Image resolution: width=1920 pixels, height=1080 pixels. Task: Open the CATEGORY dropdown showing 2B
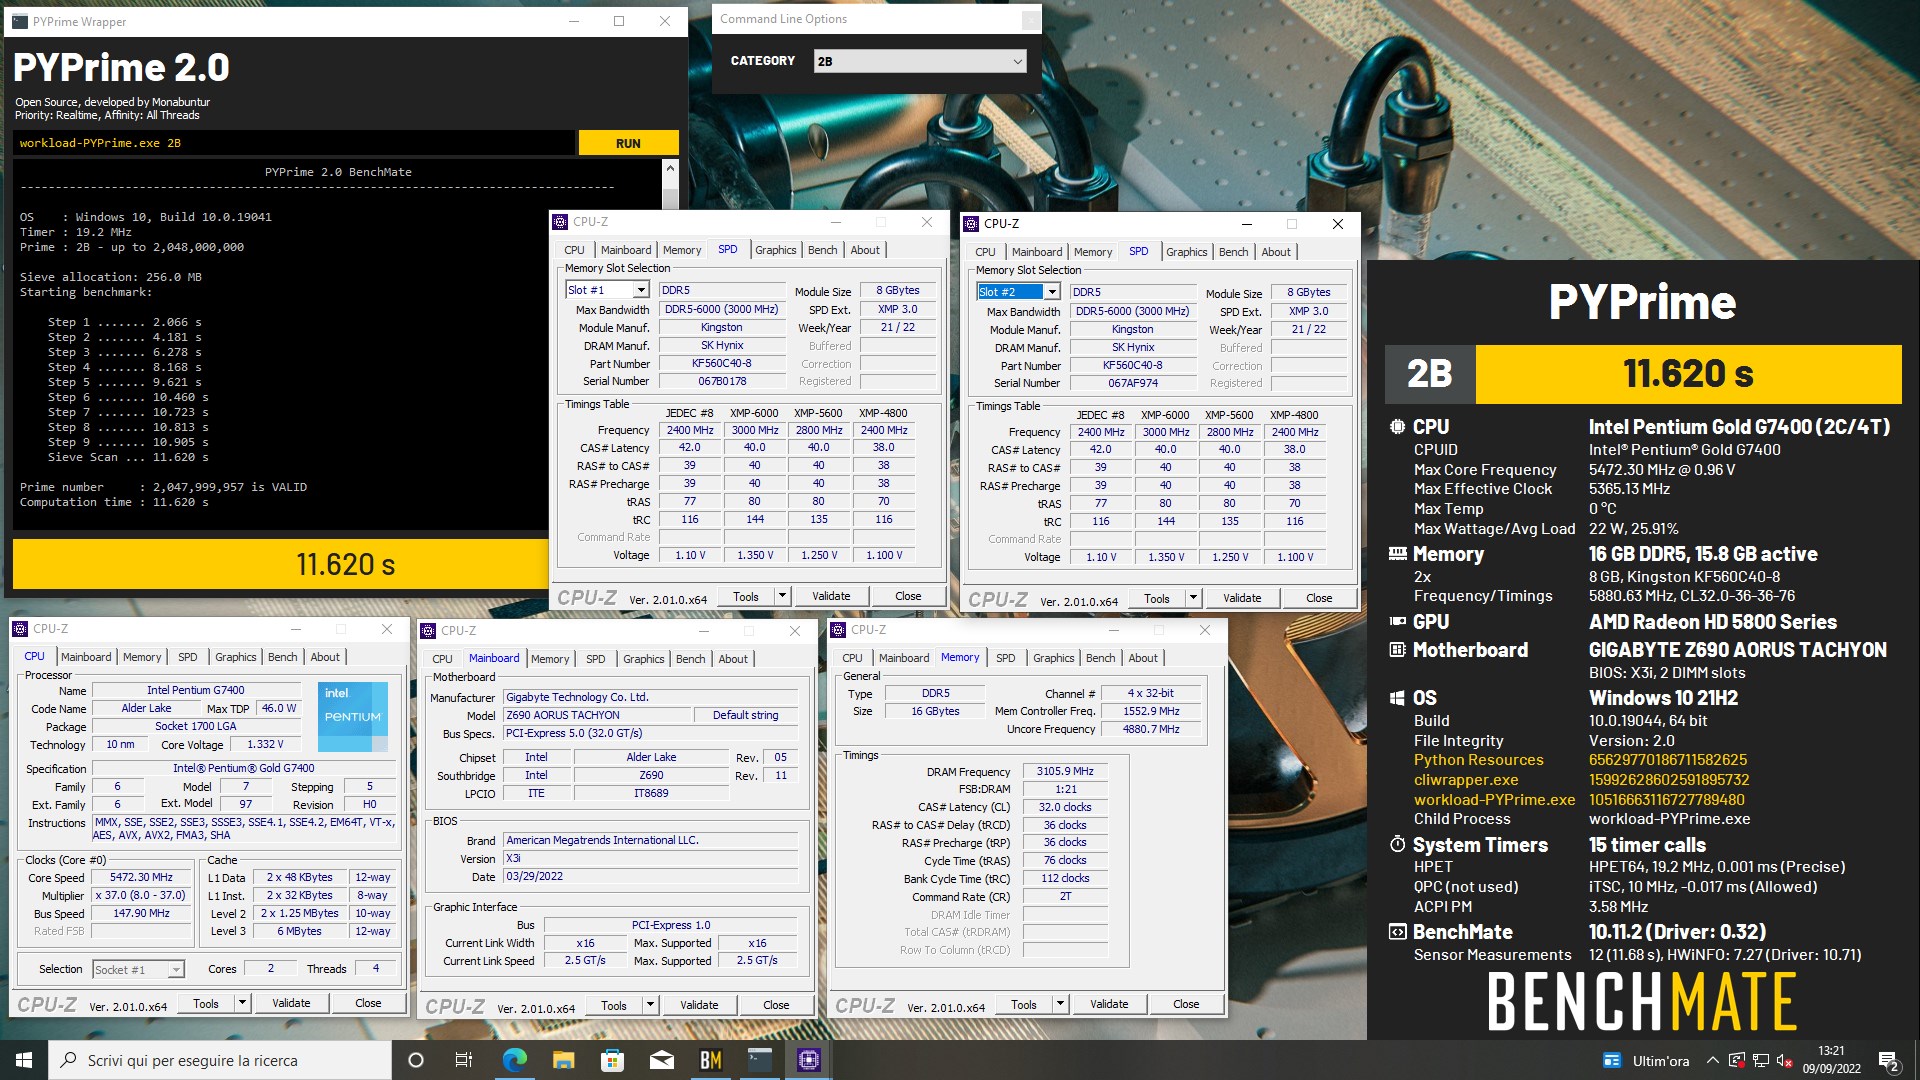coord(920,61)
